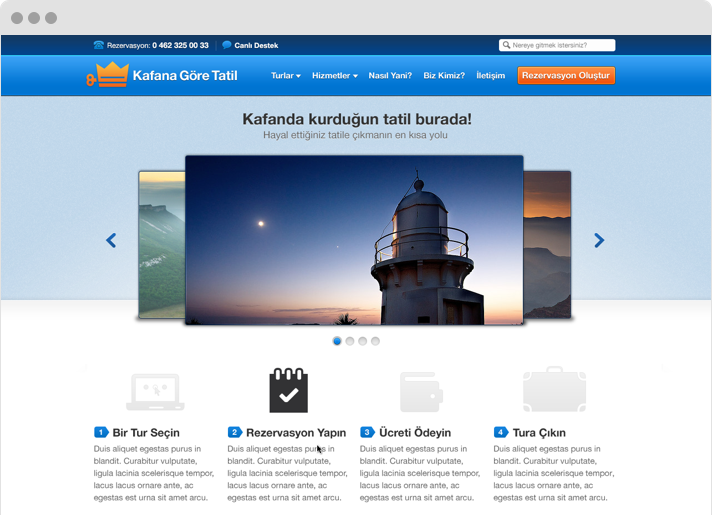Click the Canlı Destek chat bubble icon
Viewport: 712px width, 515px height.
coord(227,45)
